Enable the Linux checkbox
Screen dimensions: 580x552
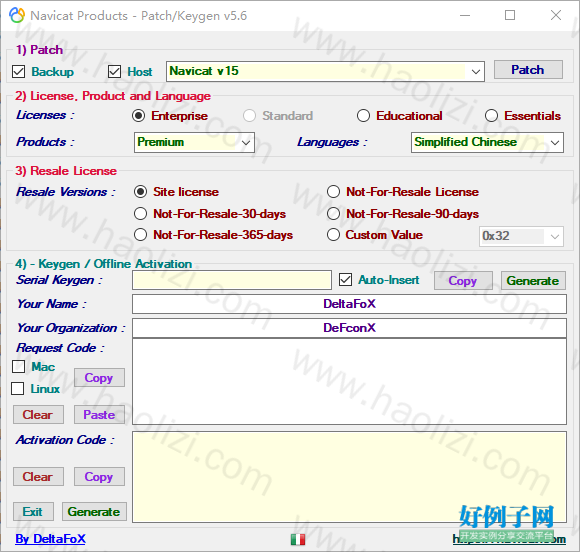[18, 389]
